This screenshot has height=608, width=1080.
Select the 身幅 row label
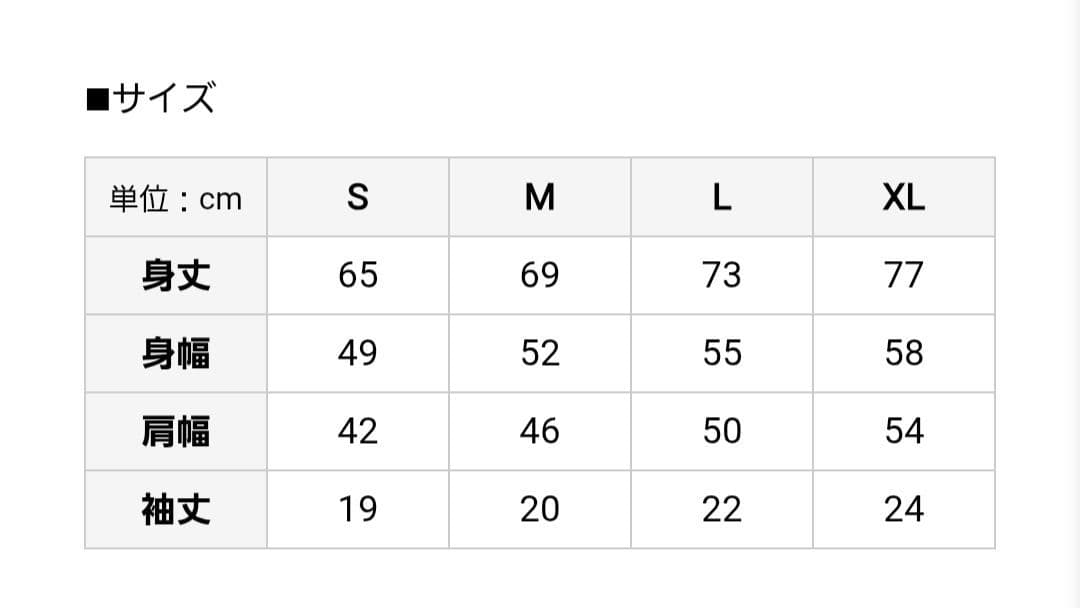point(176,353)
